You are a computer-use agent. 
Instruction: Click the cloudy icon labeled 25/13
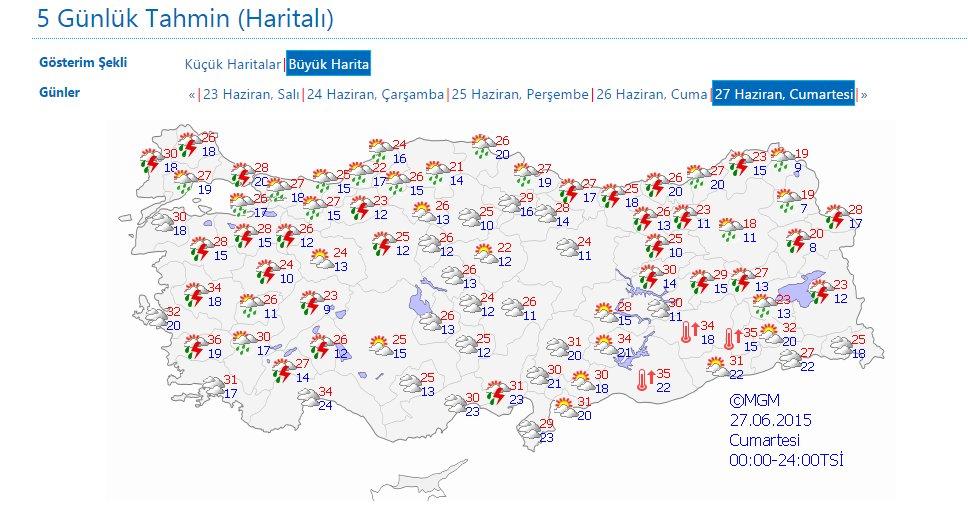(411, 383)
